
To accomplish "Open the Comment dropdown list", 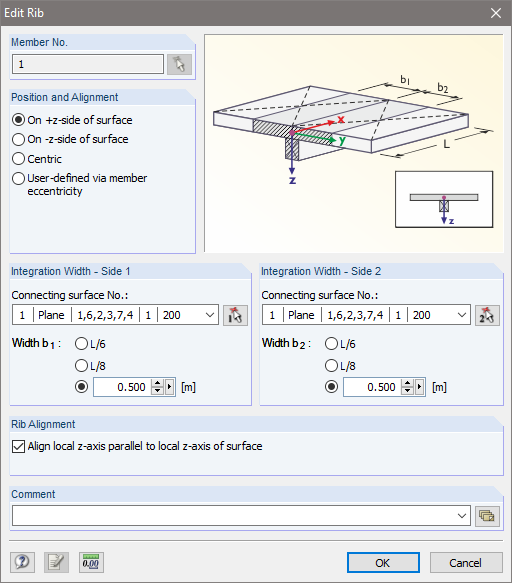I will pyautogui.click(x=461, y=516).
